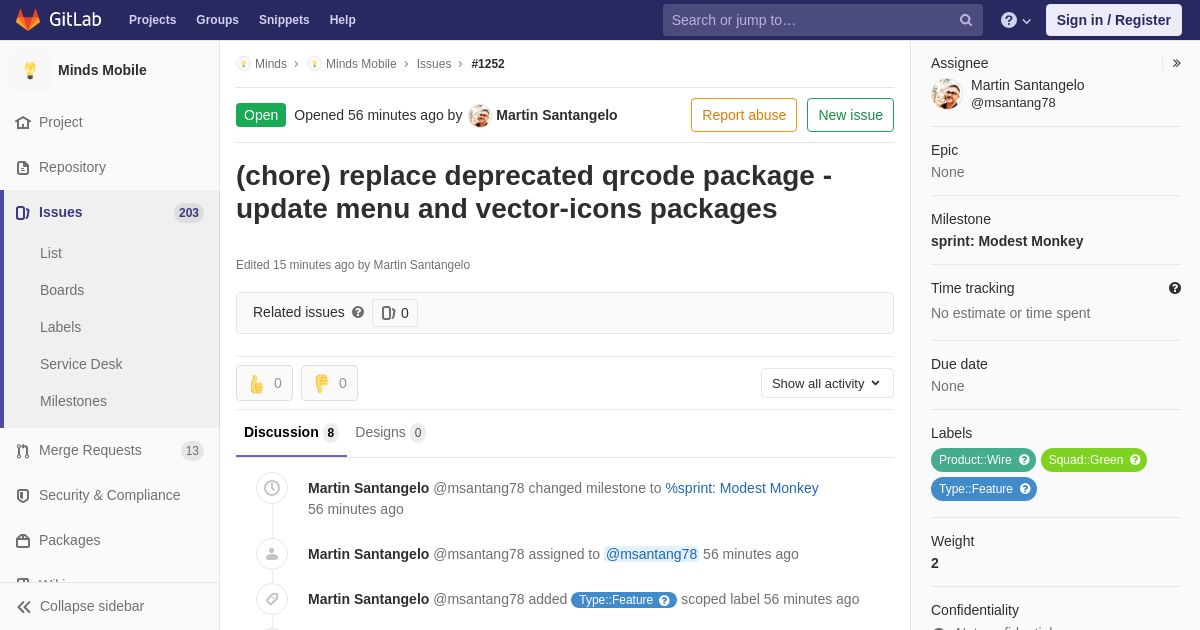Open the help question-mark menu
This screenshot has height=630, width=1200.
click(1015, 20)
